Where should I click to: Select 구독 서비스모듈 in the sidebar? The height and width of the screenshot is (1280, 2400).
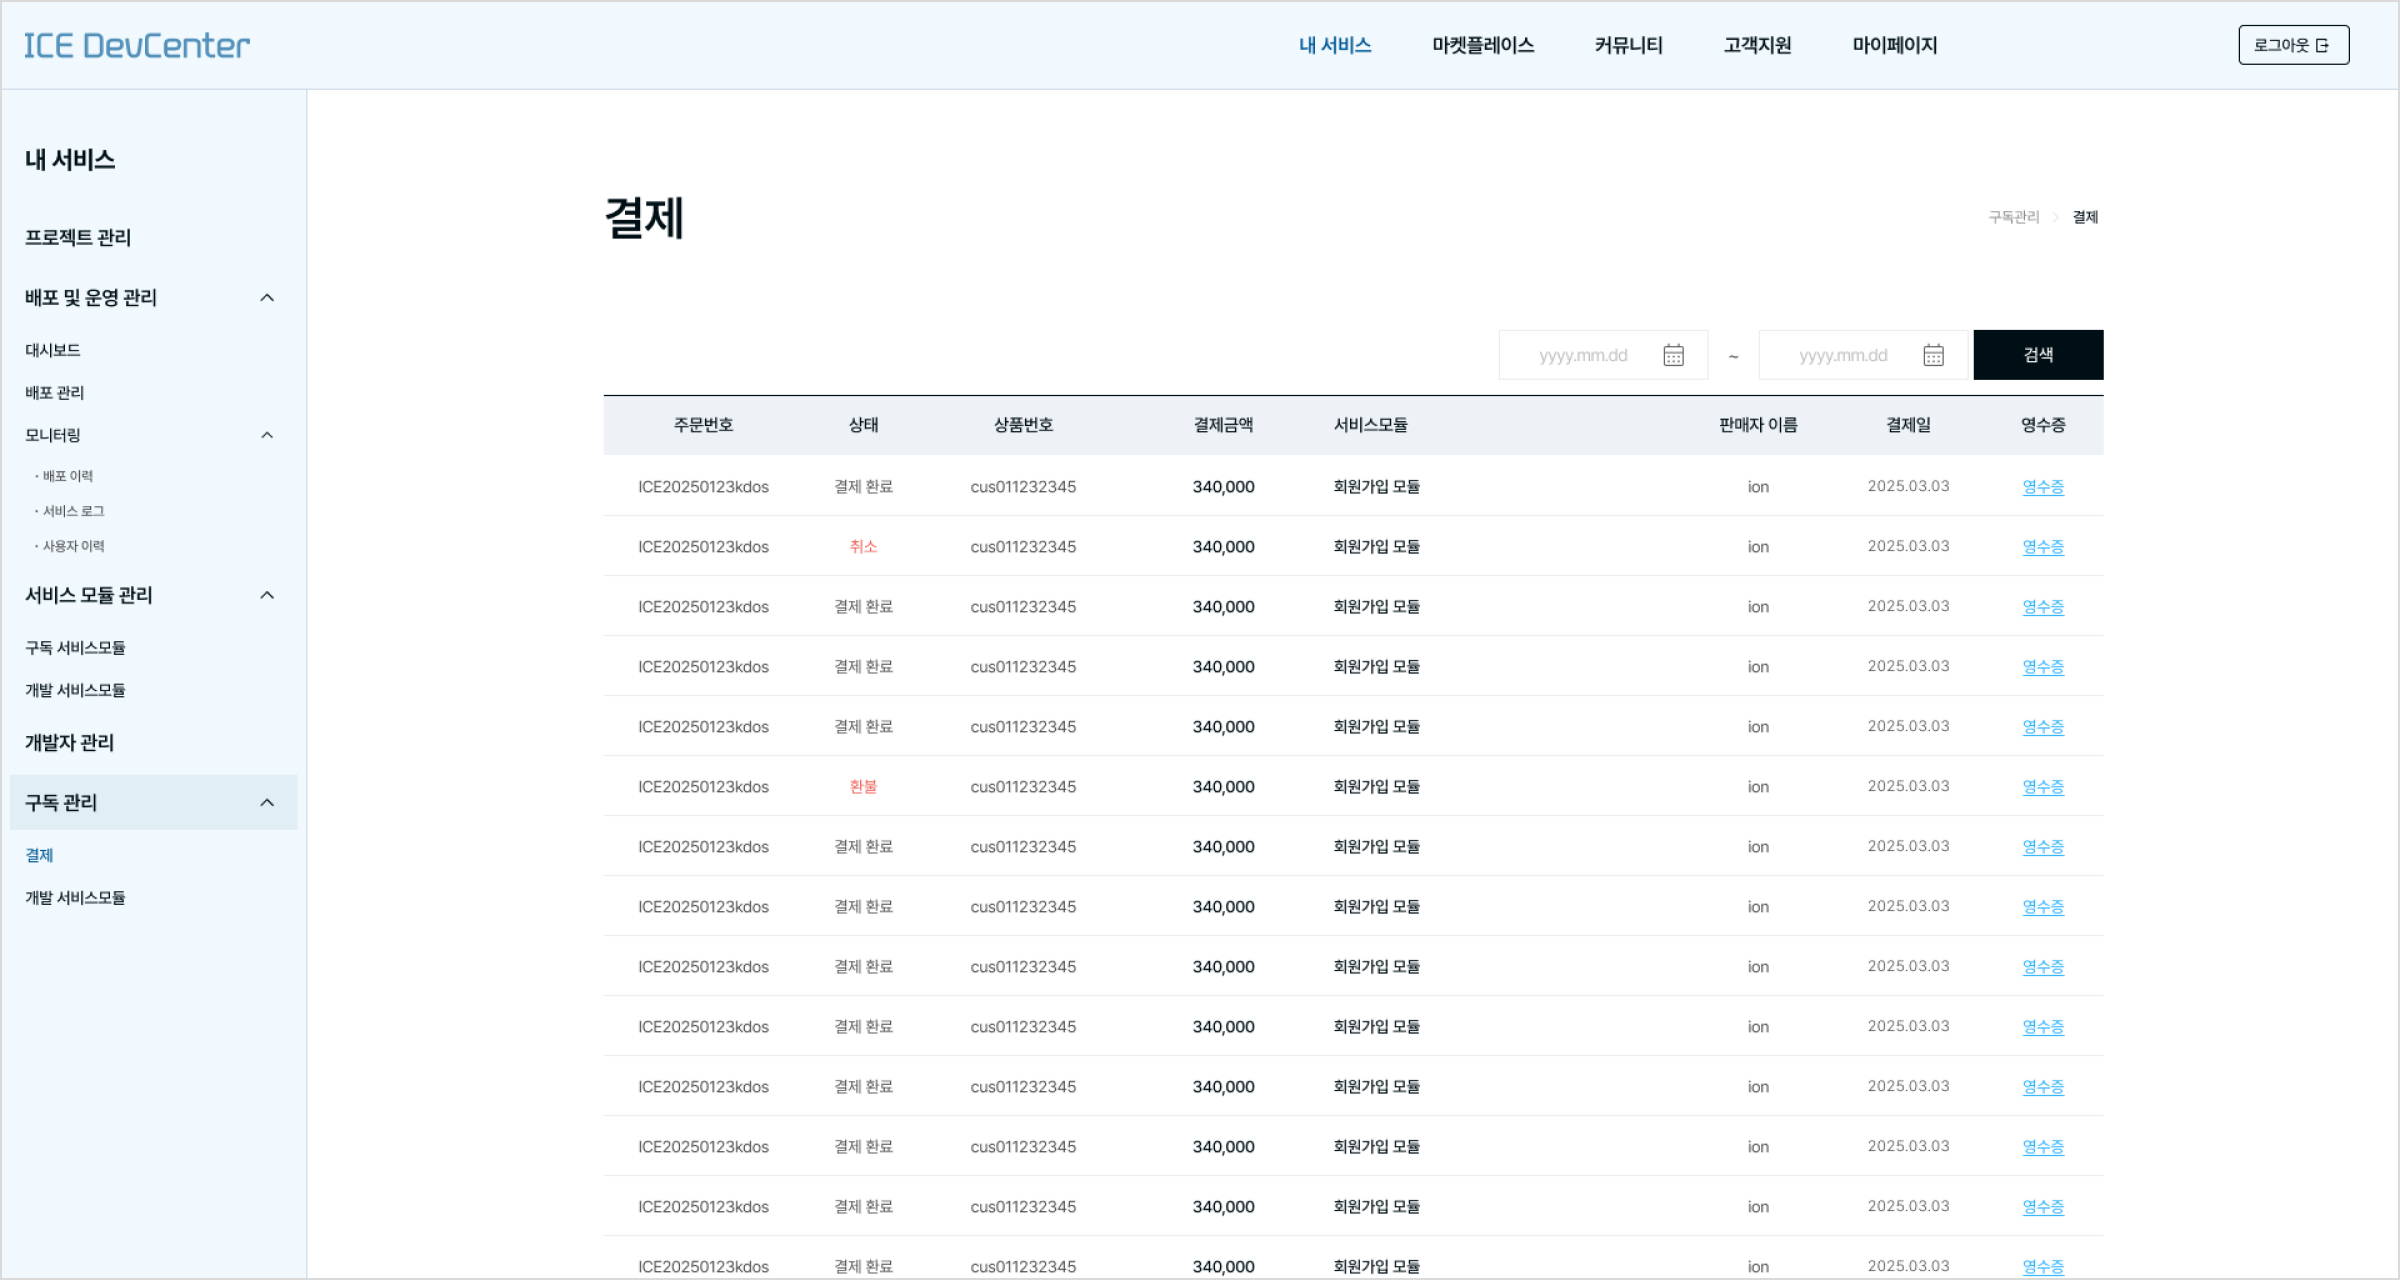pyautogui.click(x=75, y=647)
